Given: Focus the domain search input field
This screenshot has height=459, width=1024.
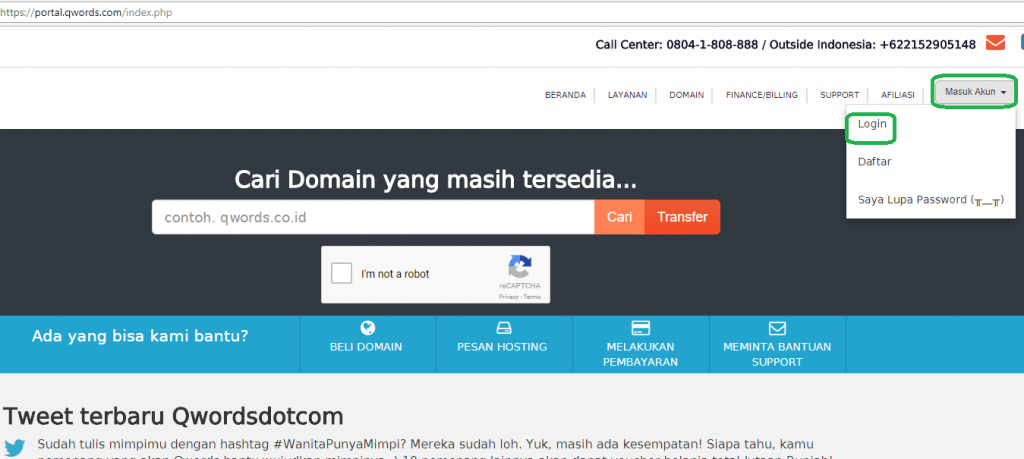Looking at the screenshot, I should click(372, 217).
